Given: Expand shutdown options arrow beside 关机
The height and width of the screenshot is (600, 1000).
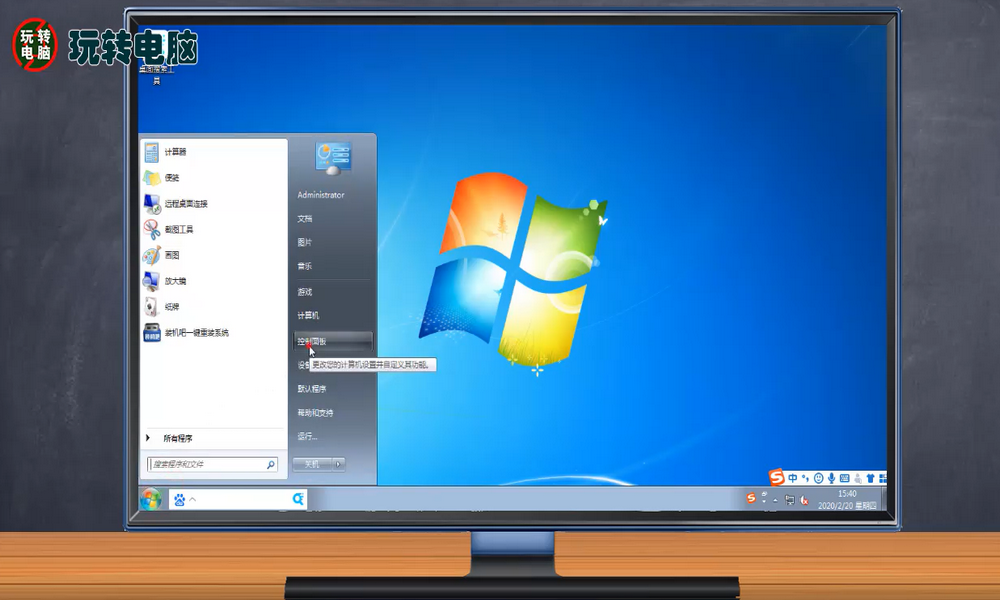Looking at the screenshot, I should coord(339,464).
